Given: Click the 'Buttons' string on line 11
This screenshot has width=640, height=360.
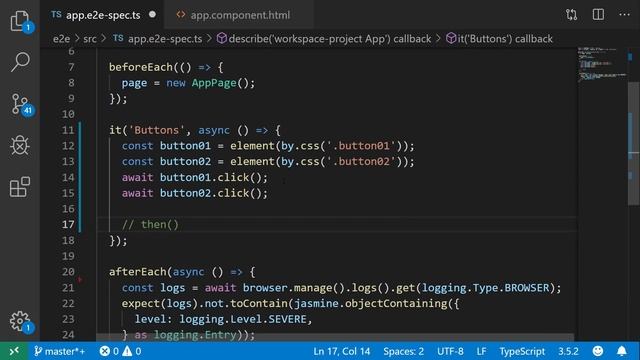Looking at the screenshot, I should coord(156,130).
